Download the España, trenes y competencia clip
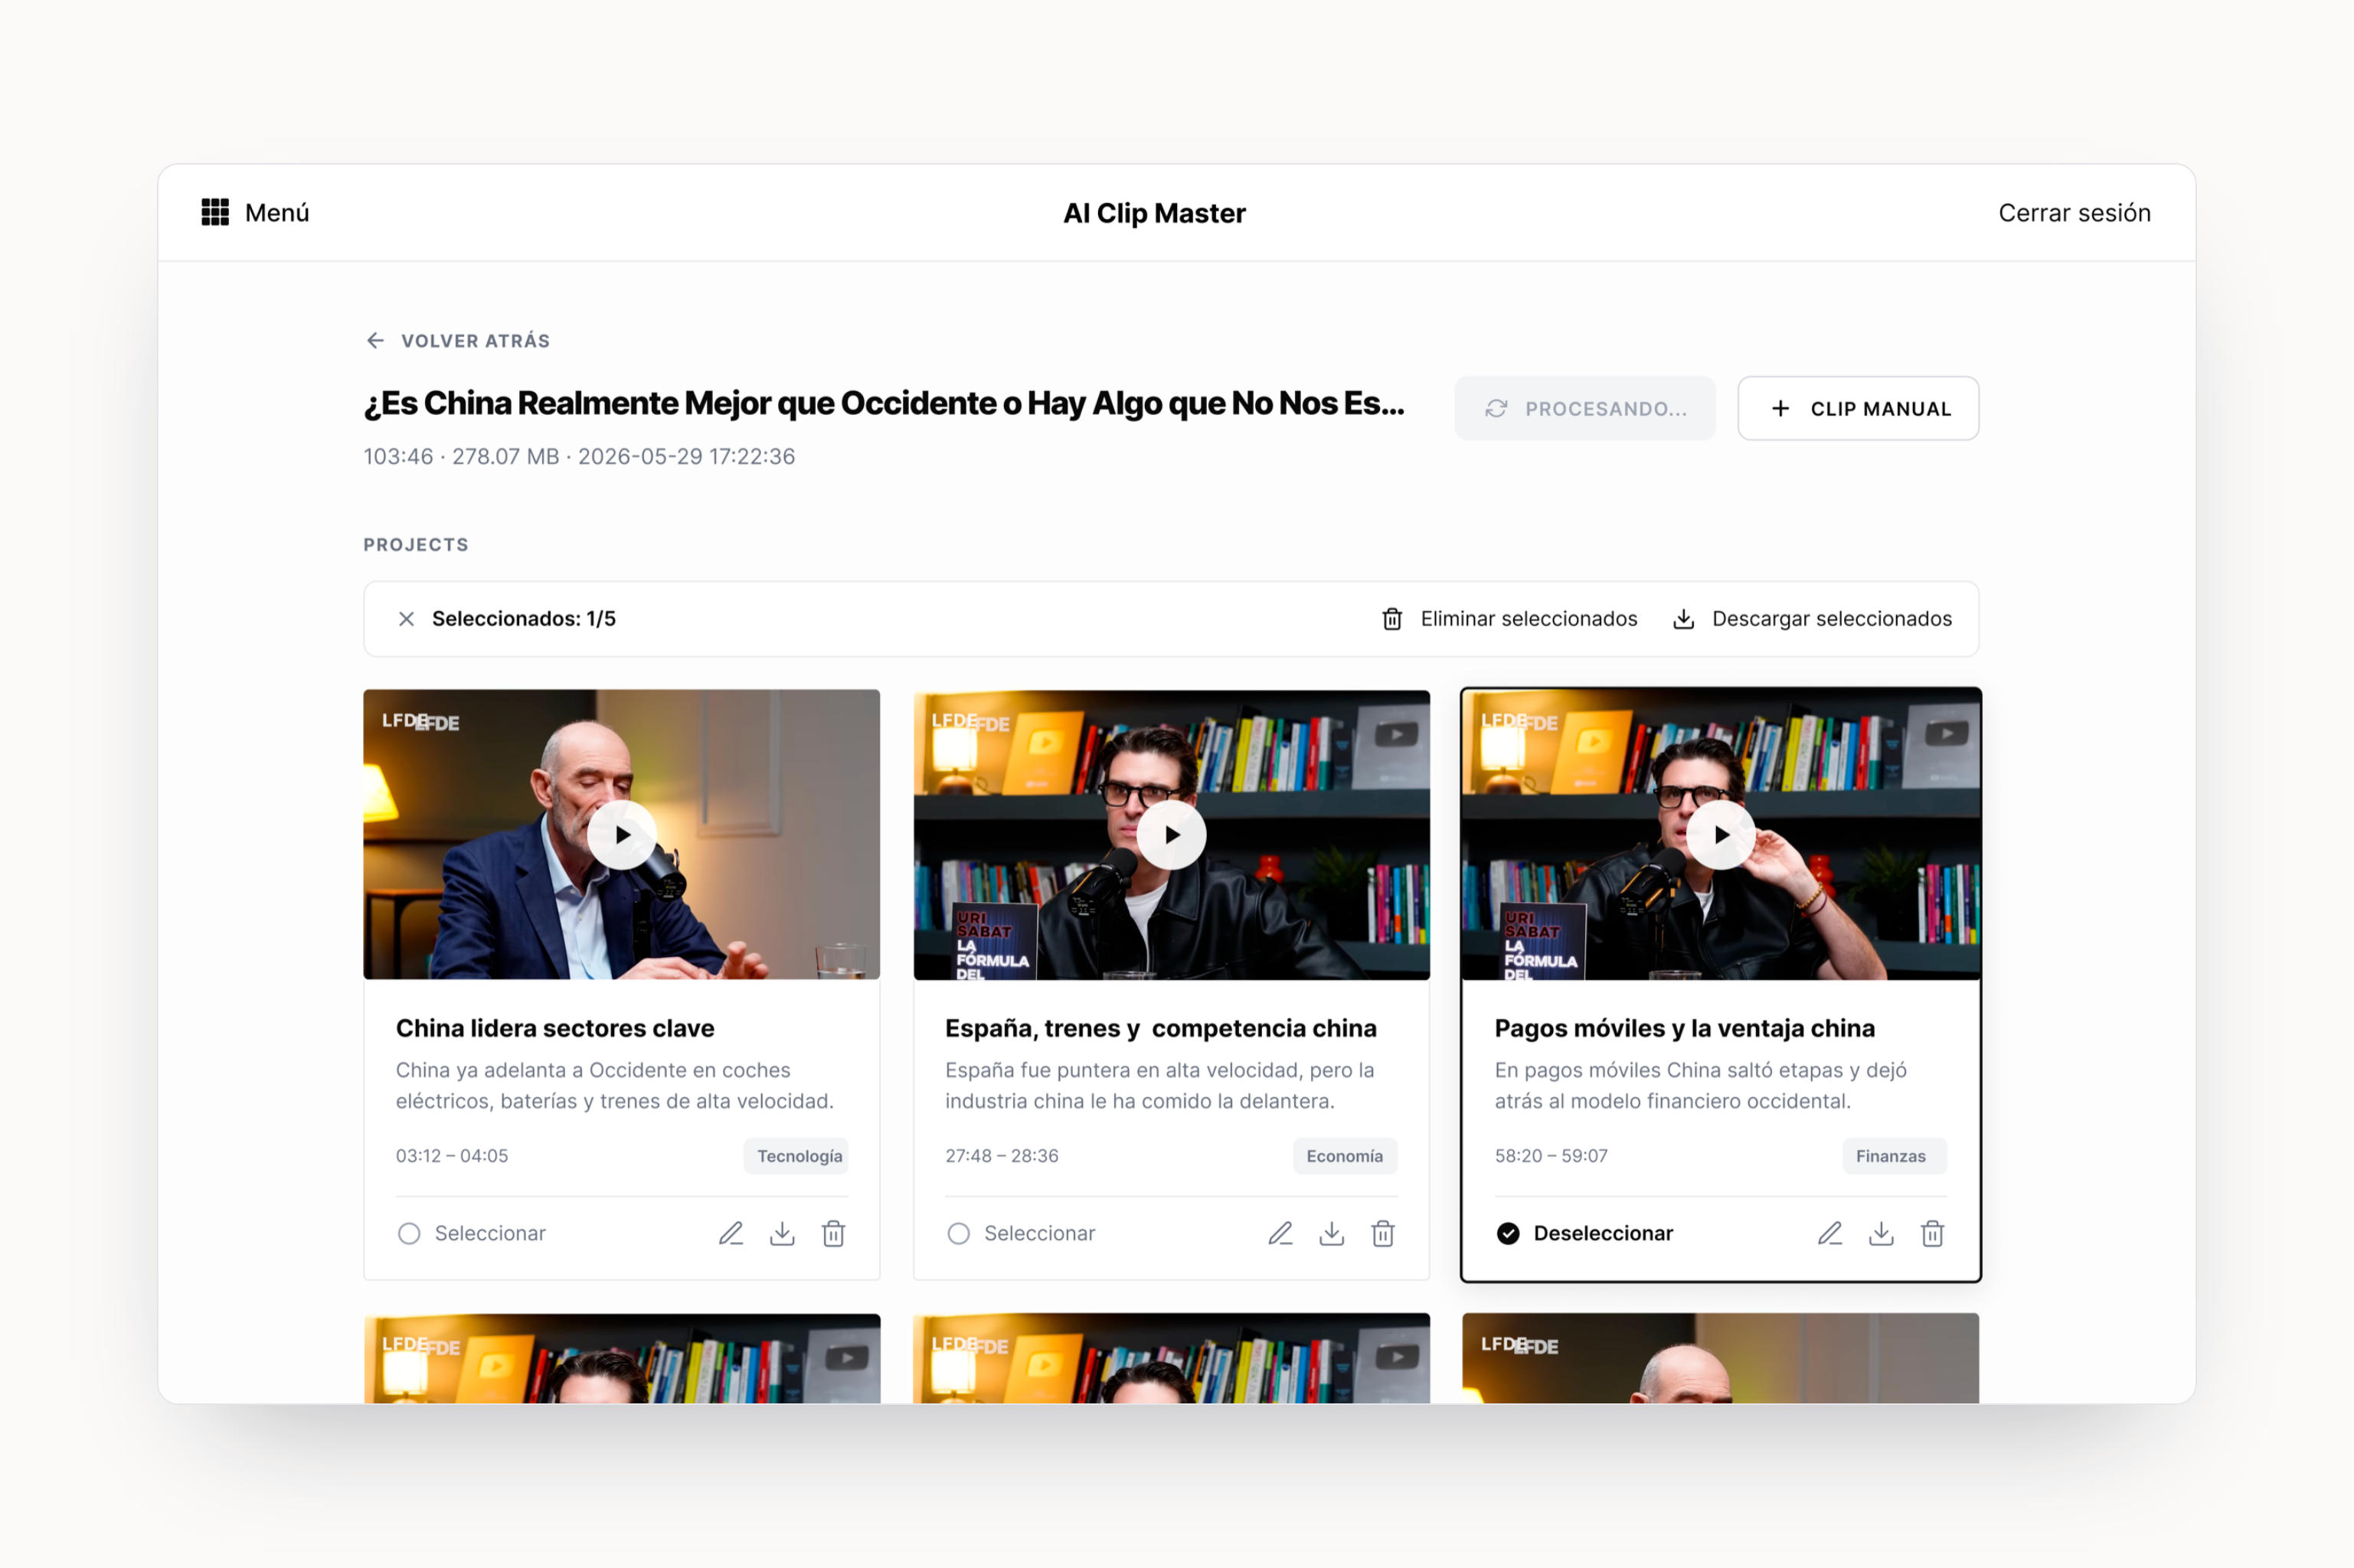The image size is (2354, 1568). click(x=1331, y=1233)
